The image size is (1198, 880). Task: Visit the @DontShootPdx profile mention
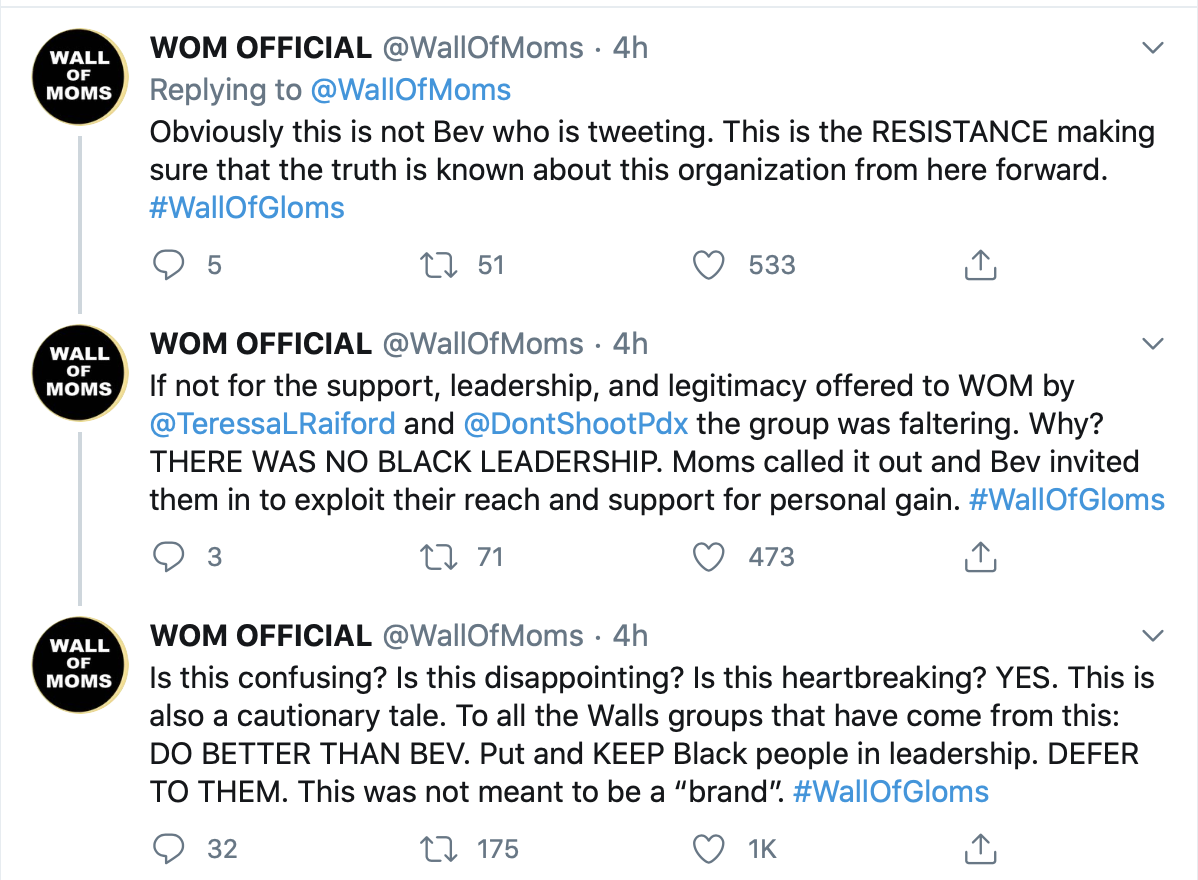click(577, 423)
